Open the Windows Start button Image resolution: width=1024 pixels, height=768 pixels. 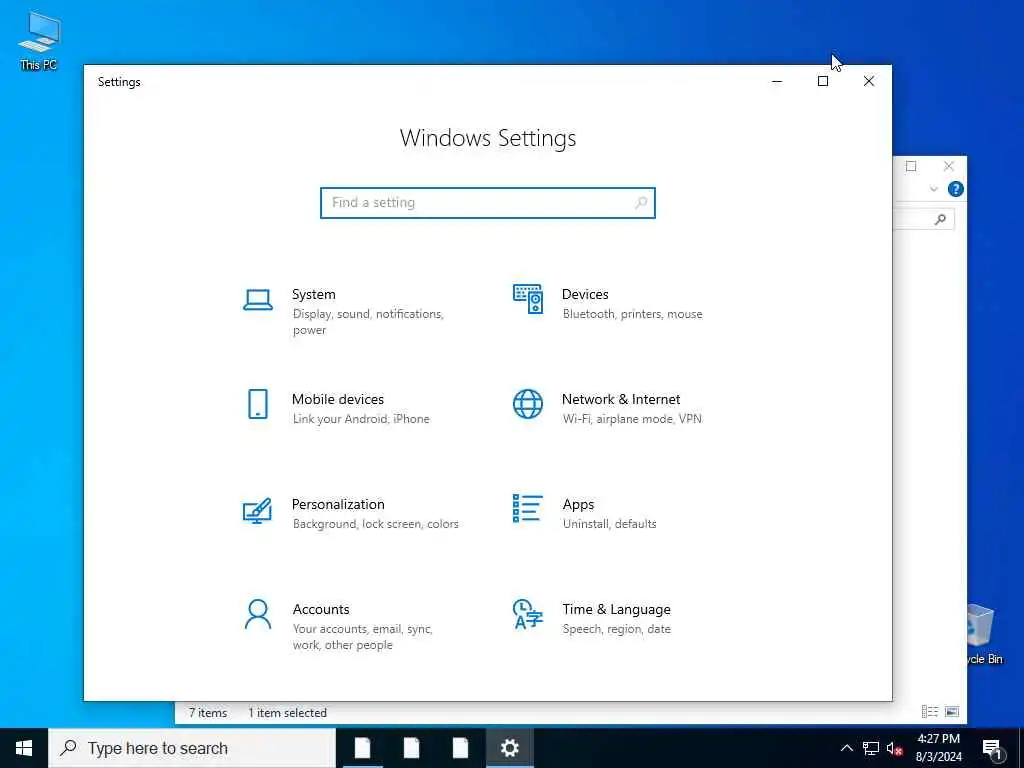(24, 748)
